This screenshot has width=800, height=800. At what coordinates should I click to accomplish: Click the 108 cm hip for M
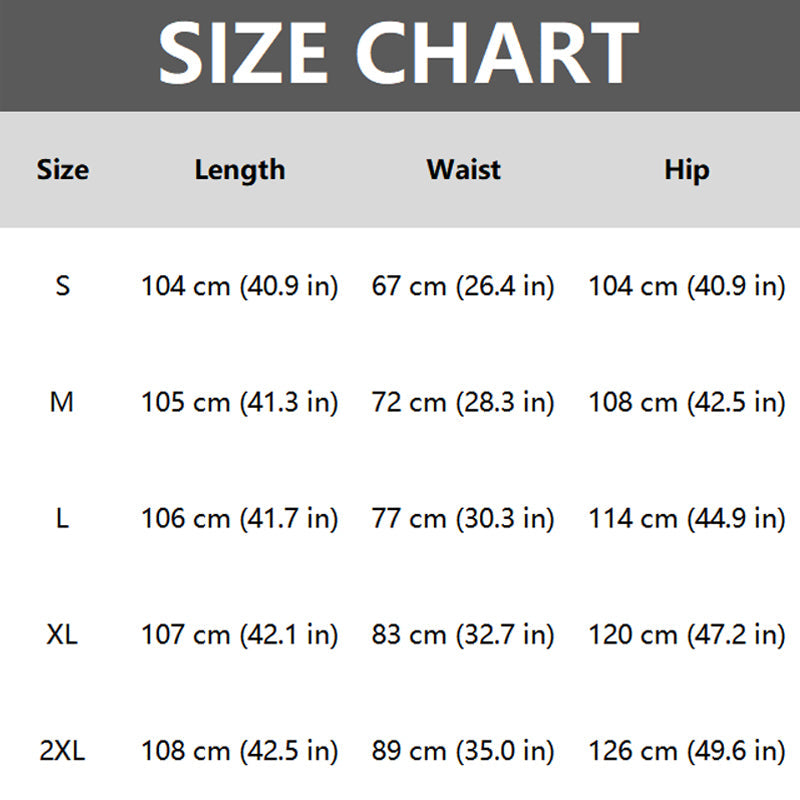pos(686,403)
